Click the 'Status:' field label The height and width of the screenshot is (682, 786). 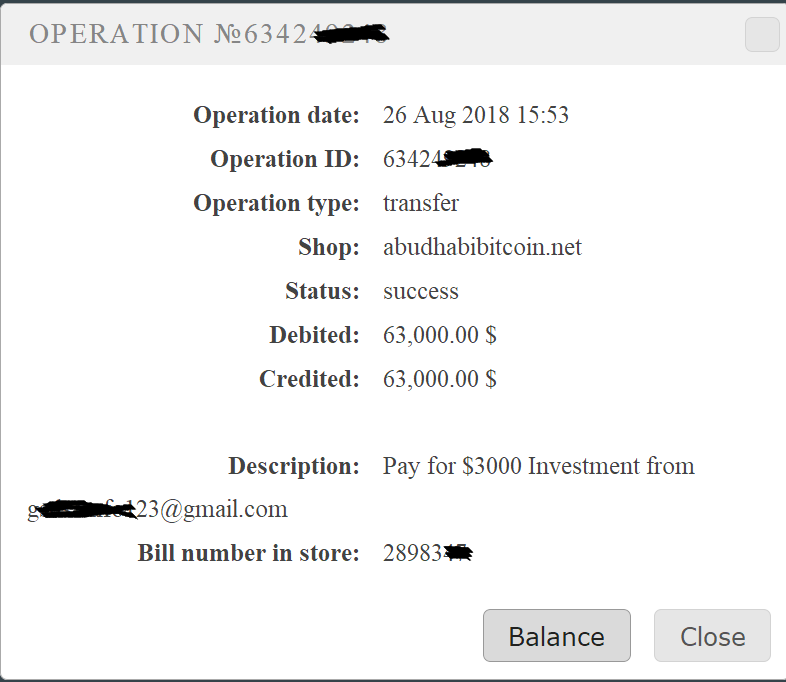coord(322,291)
